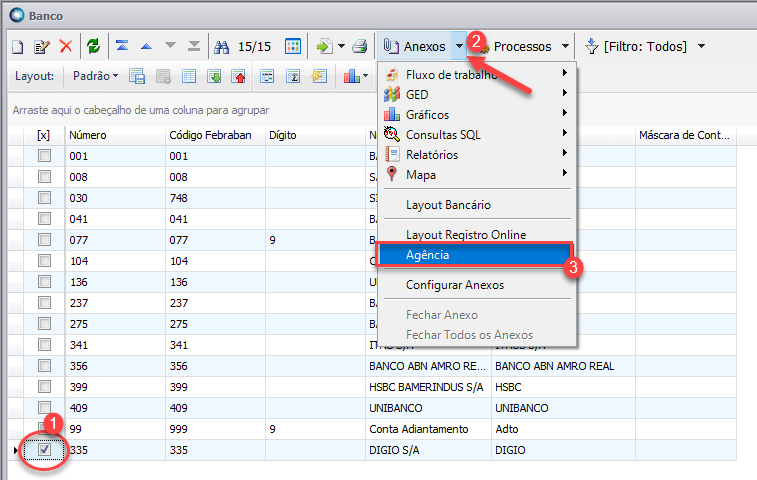This screenshot has height=480, width=757.
Task: Click the Máscara de Cont... column header
Action: click(686, 135)
